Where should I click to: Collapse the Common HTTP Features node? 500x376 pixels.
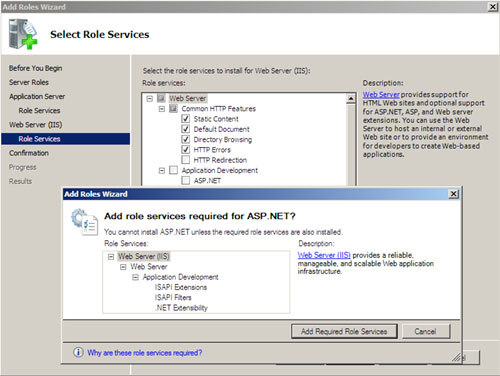click(162, 109)
